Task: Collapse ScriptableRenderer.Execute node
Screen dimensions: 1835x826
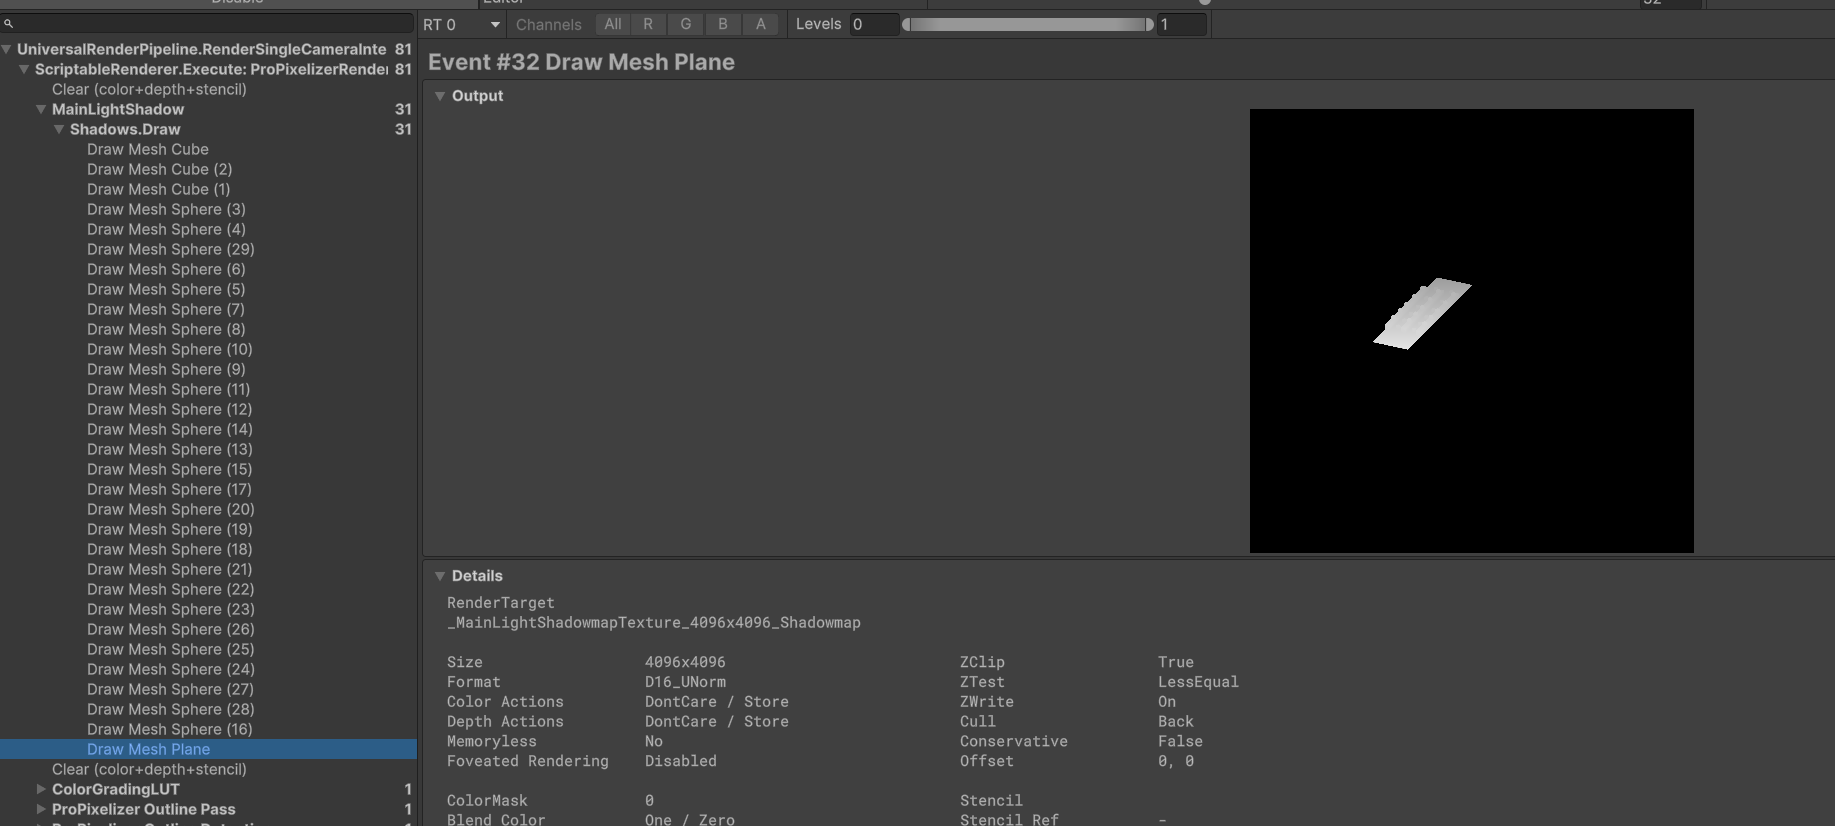Action: pos(24,69)
